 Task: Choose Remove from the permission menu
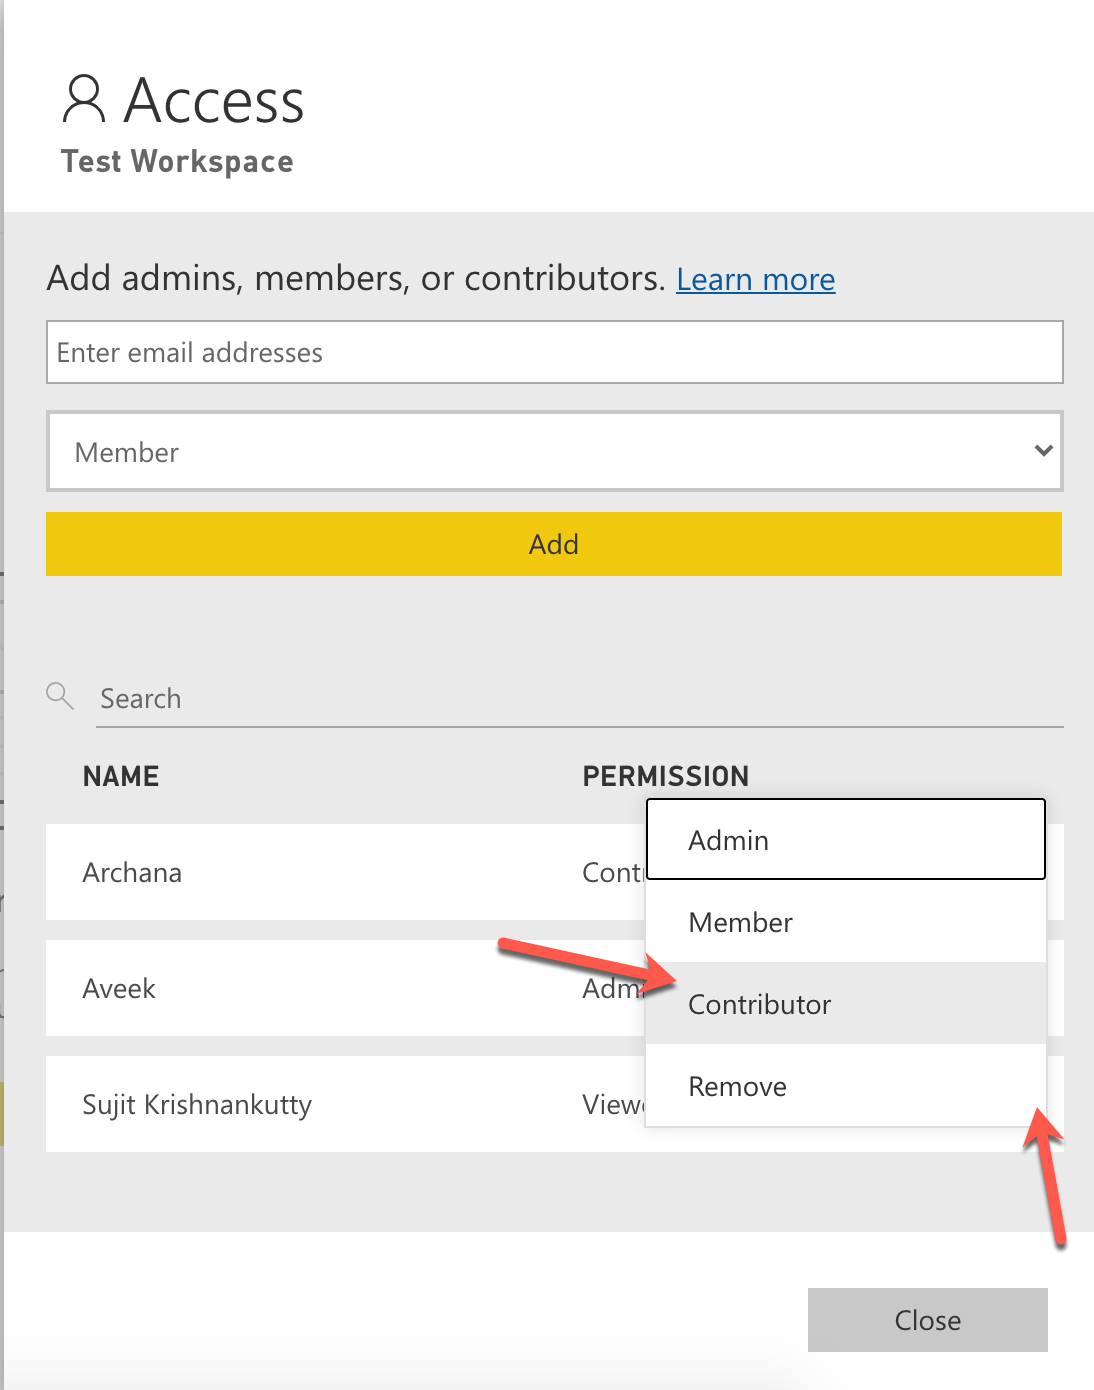pyautogui.click(x=845, y=1086)
